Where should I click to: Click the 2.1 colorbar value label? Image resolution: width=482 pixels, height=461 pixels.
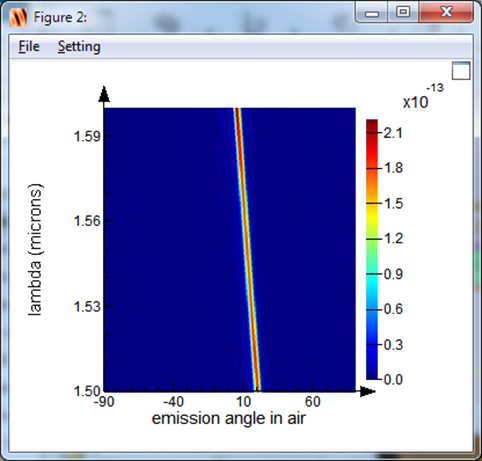[393, 133]
